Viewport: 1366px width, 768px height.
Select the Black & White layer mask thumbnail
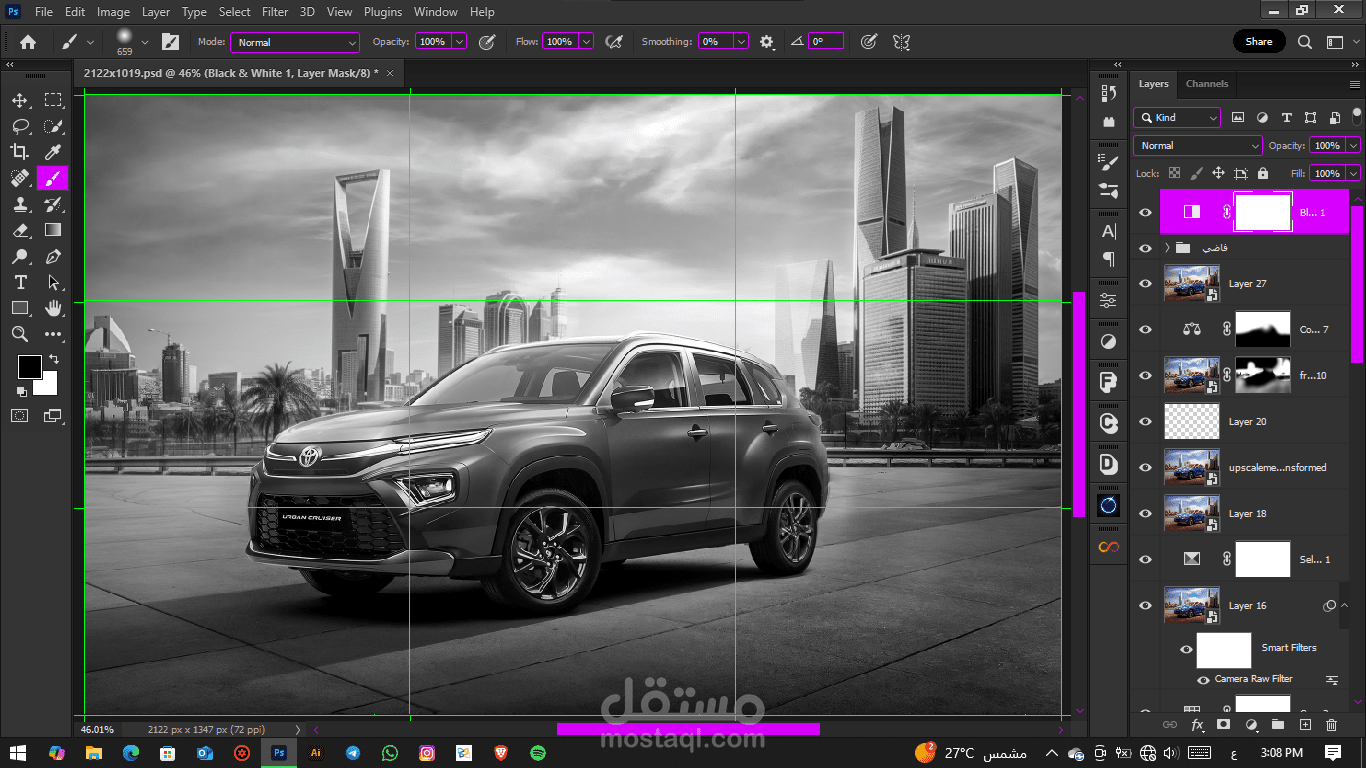point(1263,212)
